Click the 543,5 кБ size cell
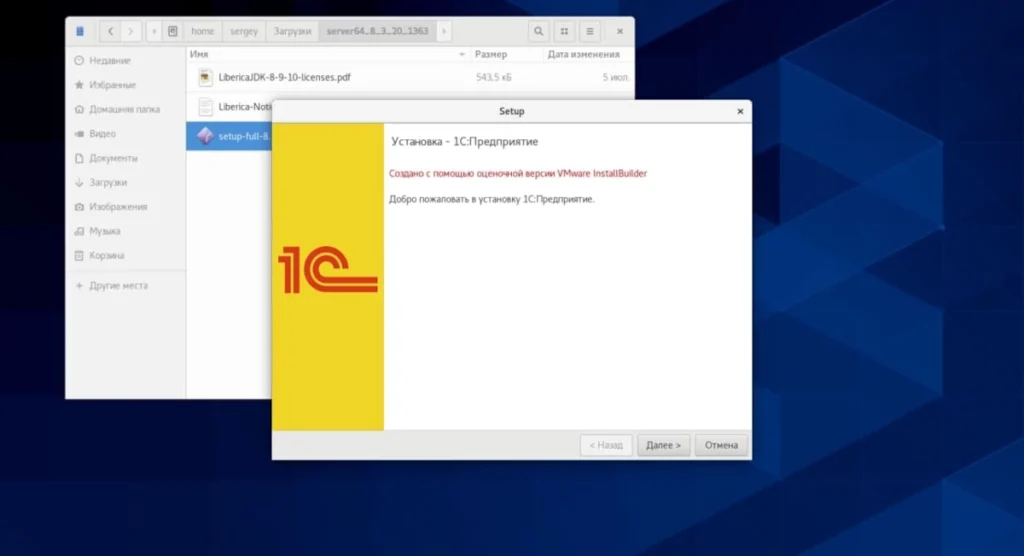Screen dimensions: 1024x556 494,77
